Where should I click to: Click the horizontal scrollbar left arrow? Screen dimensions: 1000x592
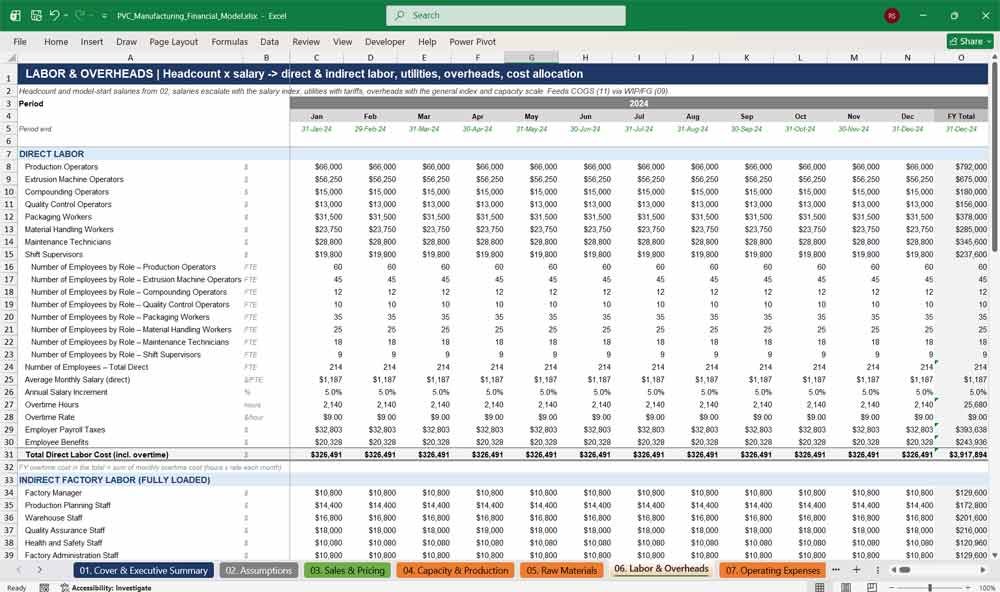pyautogui.click(x=894, y=570)
